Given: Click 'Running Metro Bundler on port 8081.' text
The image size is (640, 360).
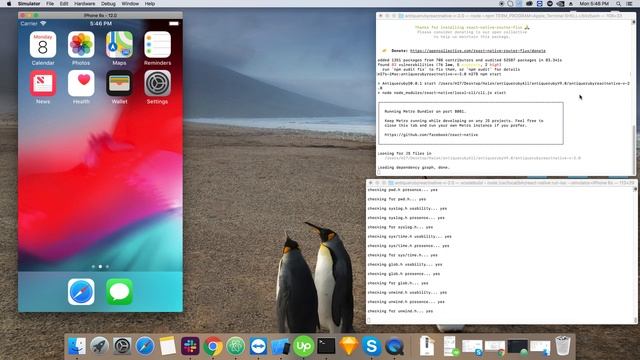Looking at the screenshot, I should [425, 111].
